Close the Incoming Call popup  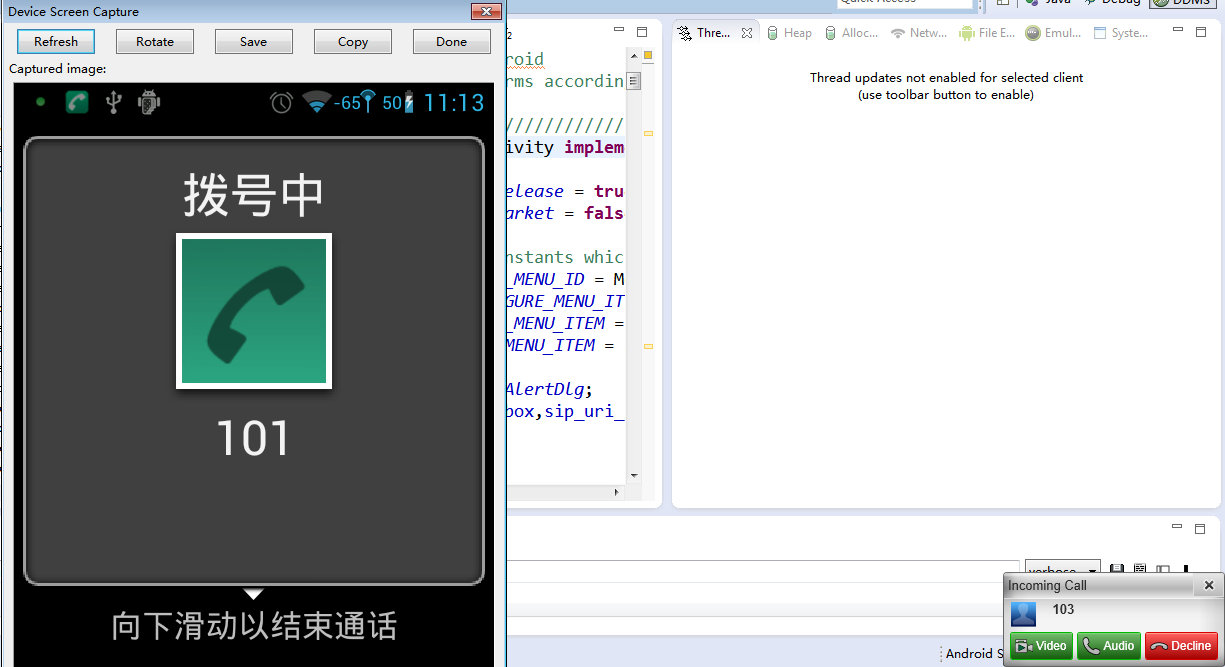(x=1208, y=586)
